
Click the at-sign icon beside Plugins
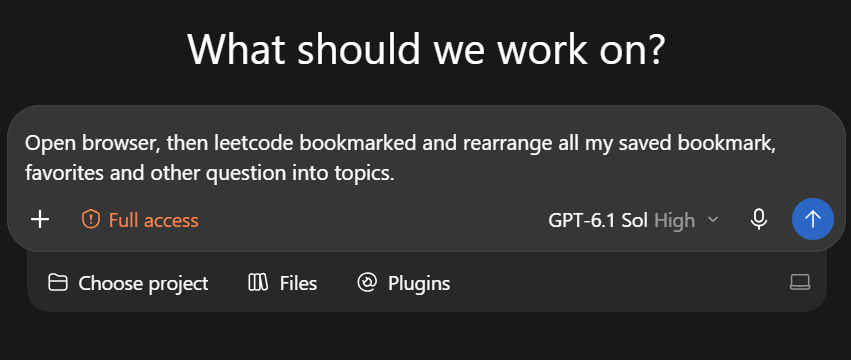click(x=367, y=282)
